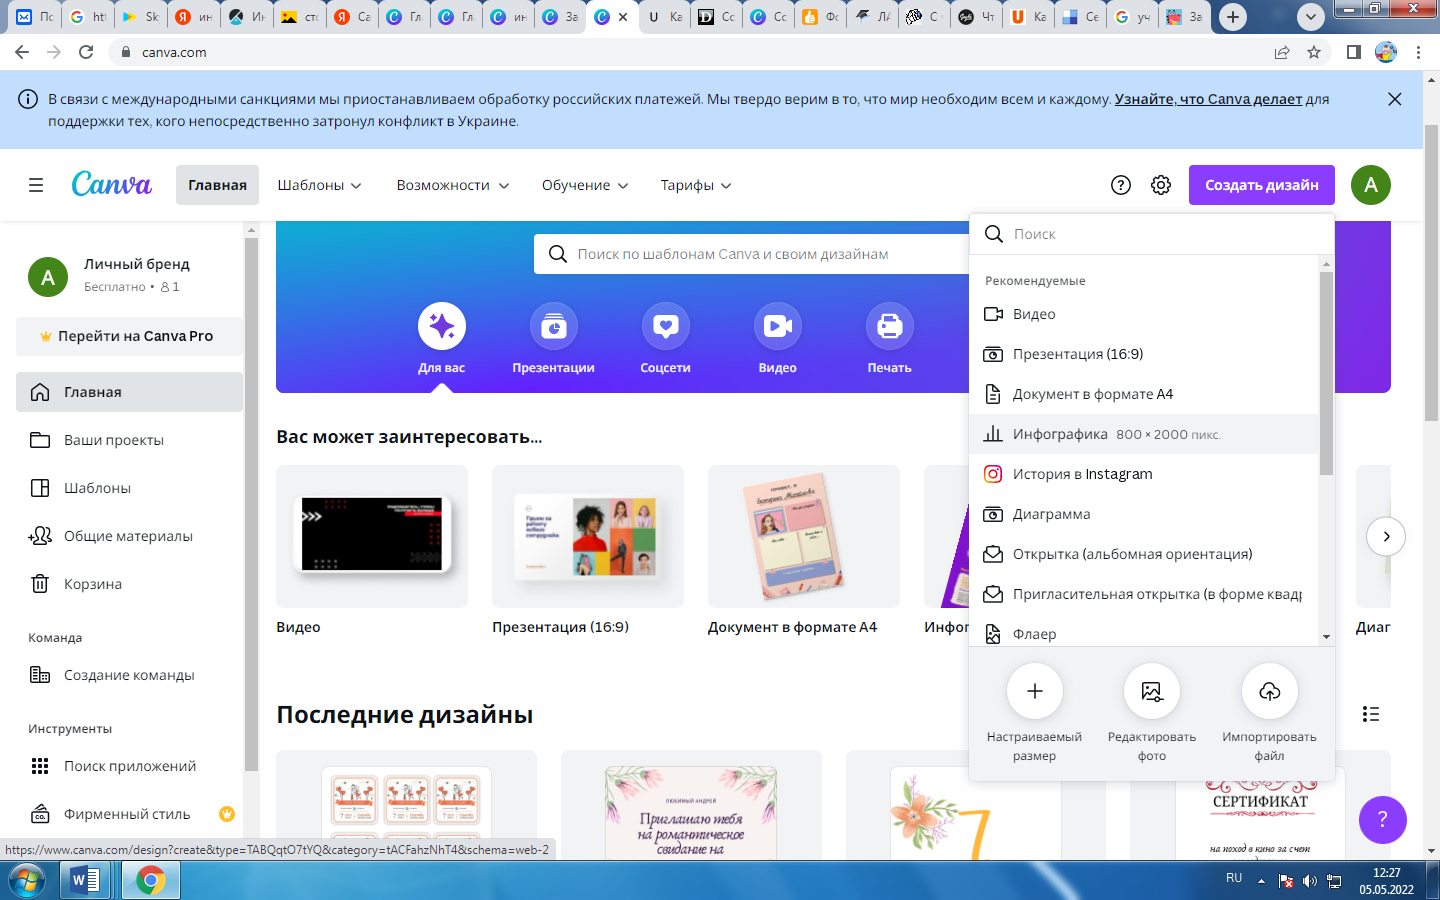Click the Canva logo

pos(111,184)
